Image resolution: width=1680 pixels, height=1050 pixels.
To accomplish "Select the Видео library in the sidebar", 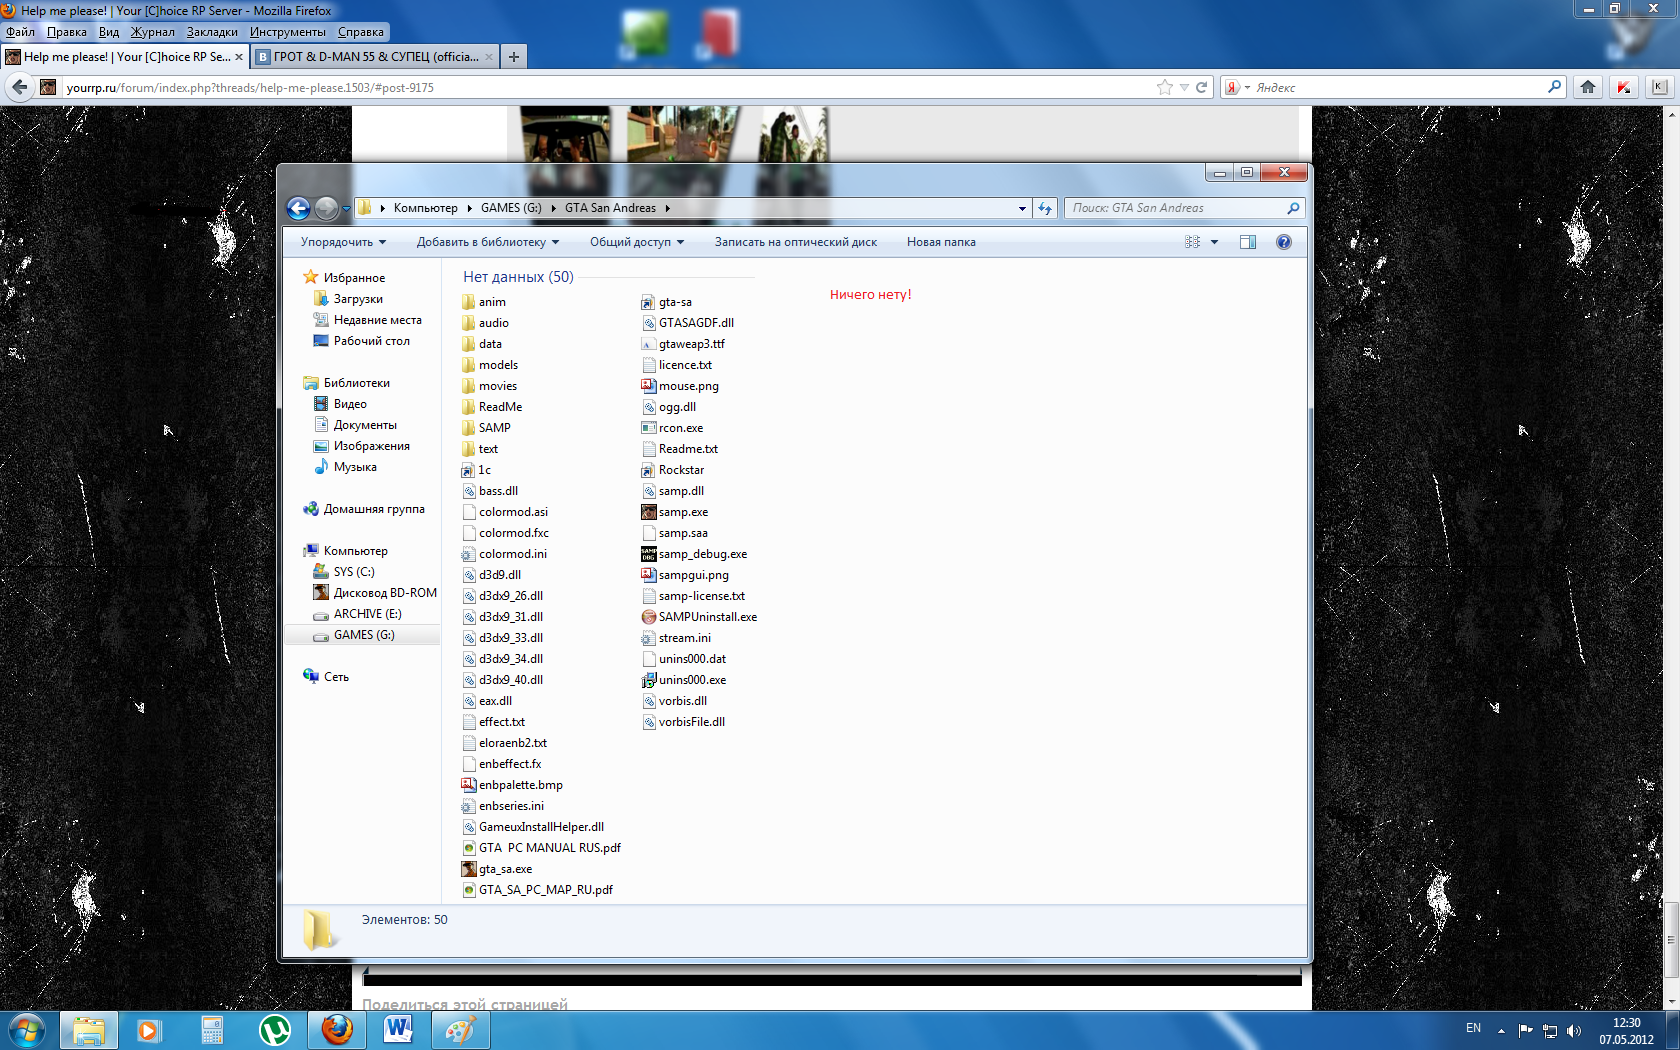I will (340, 404).
